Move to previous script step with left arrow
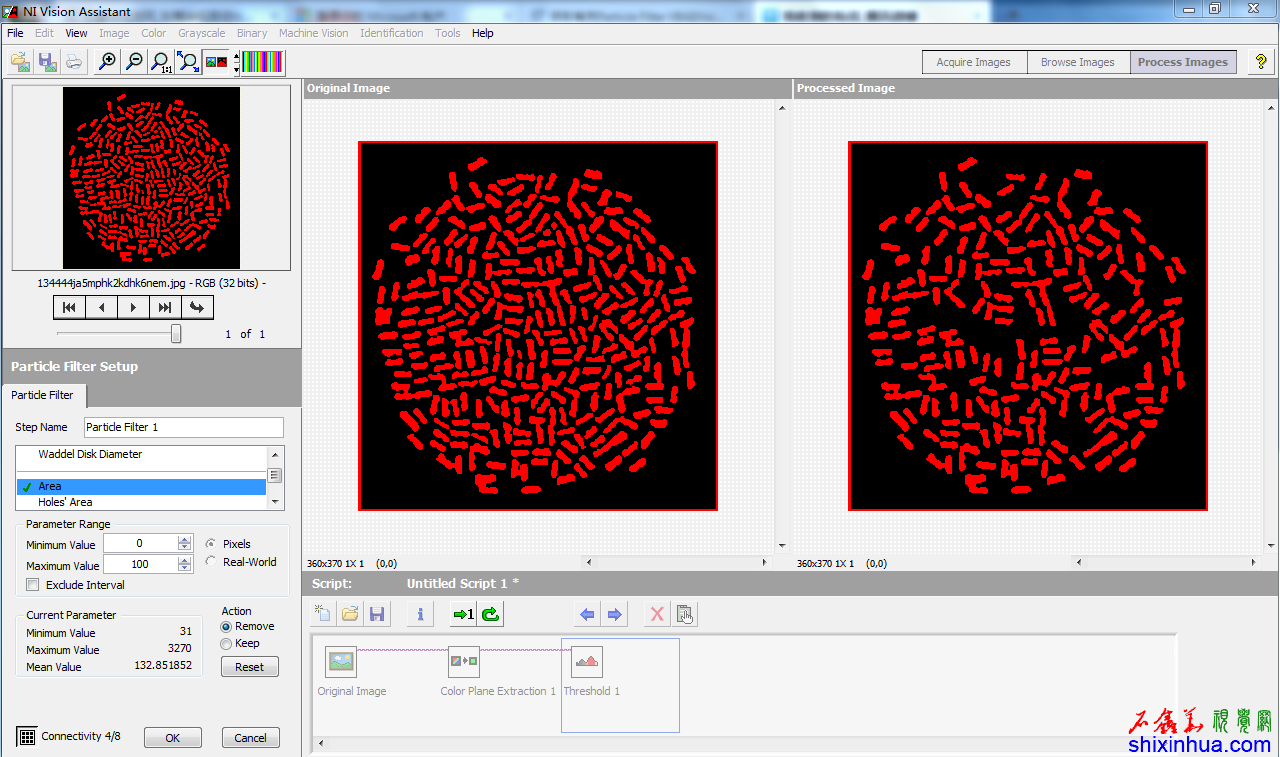 click(587, 614)
